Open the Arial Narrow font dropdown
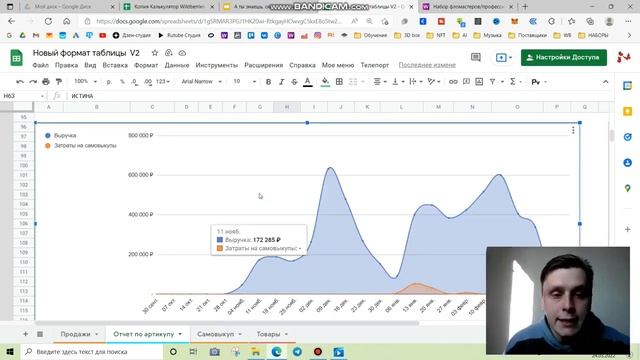The width and height of the screenshot is (640, 360). click(201, 82)
